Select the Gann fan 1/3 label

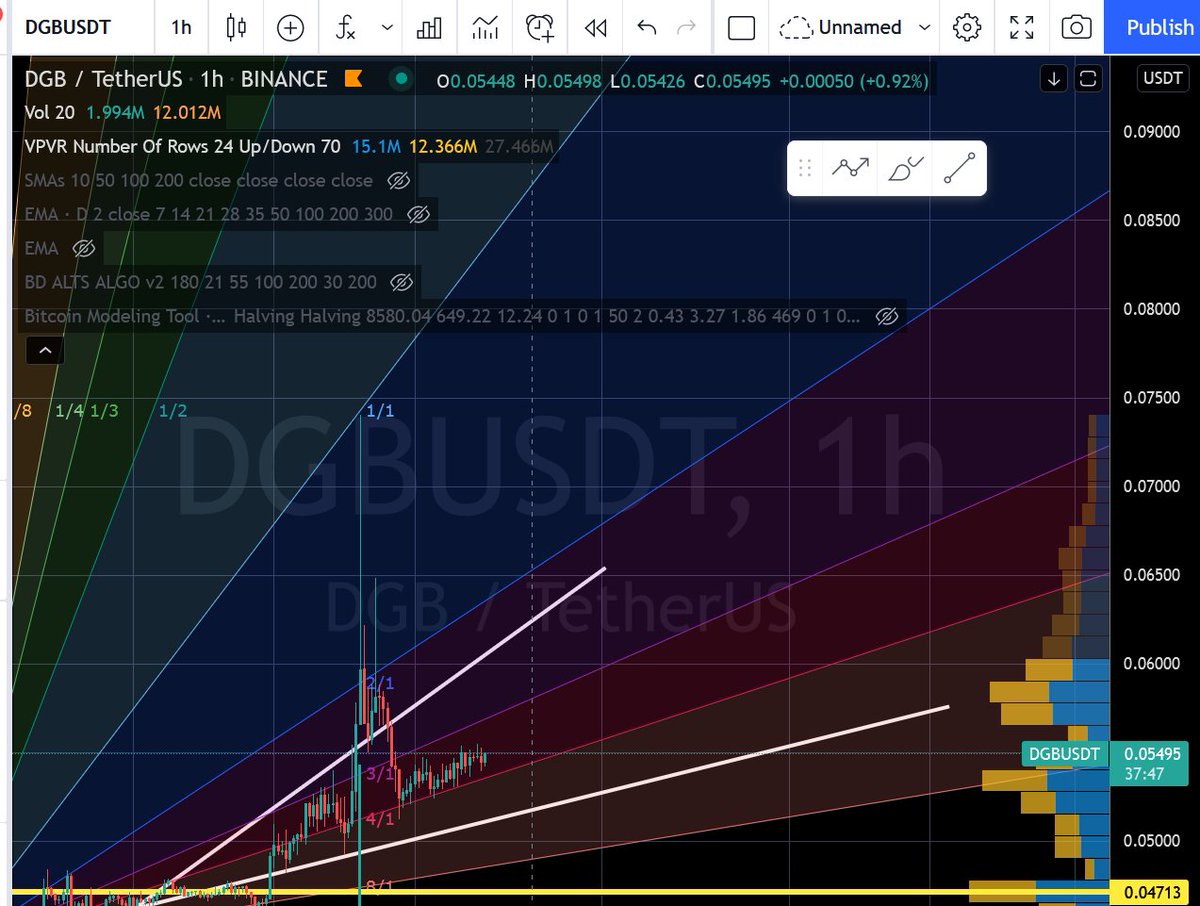[104, 411]
